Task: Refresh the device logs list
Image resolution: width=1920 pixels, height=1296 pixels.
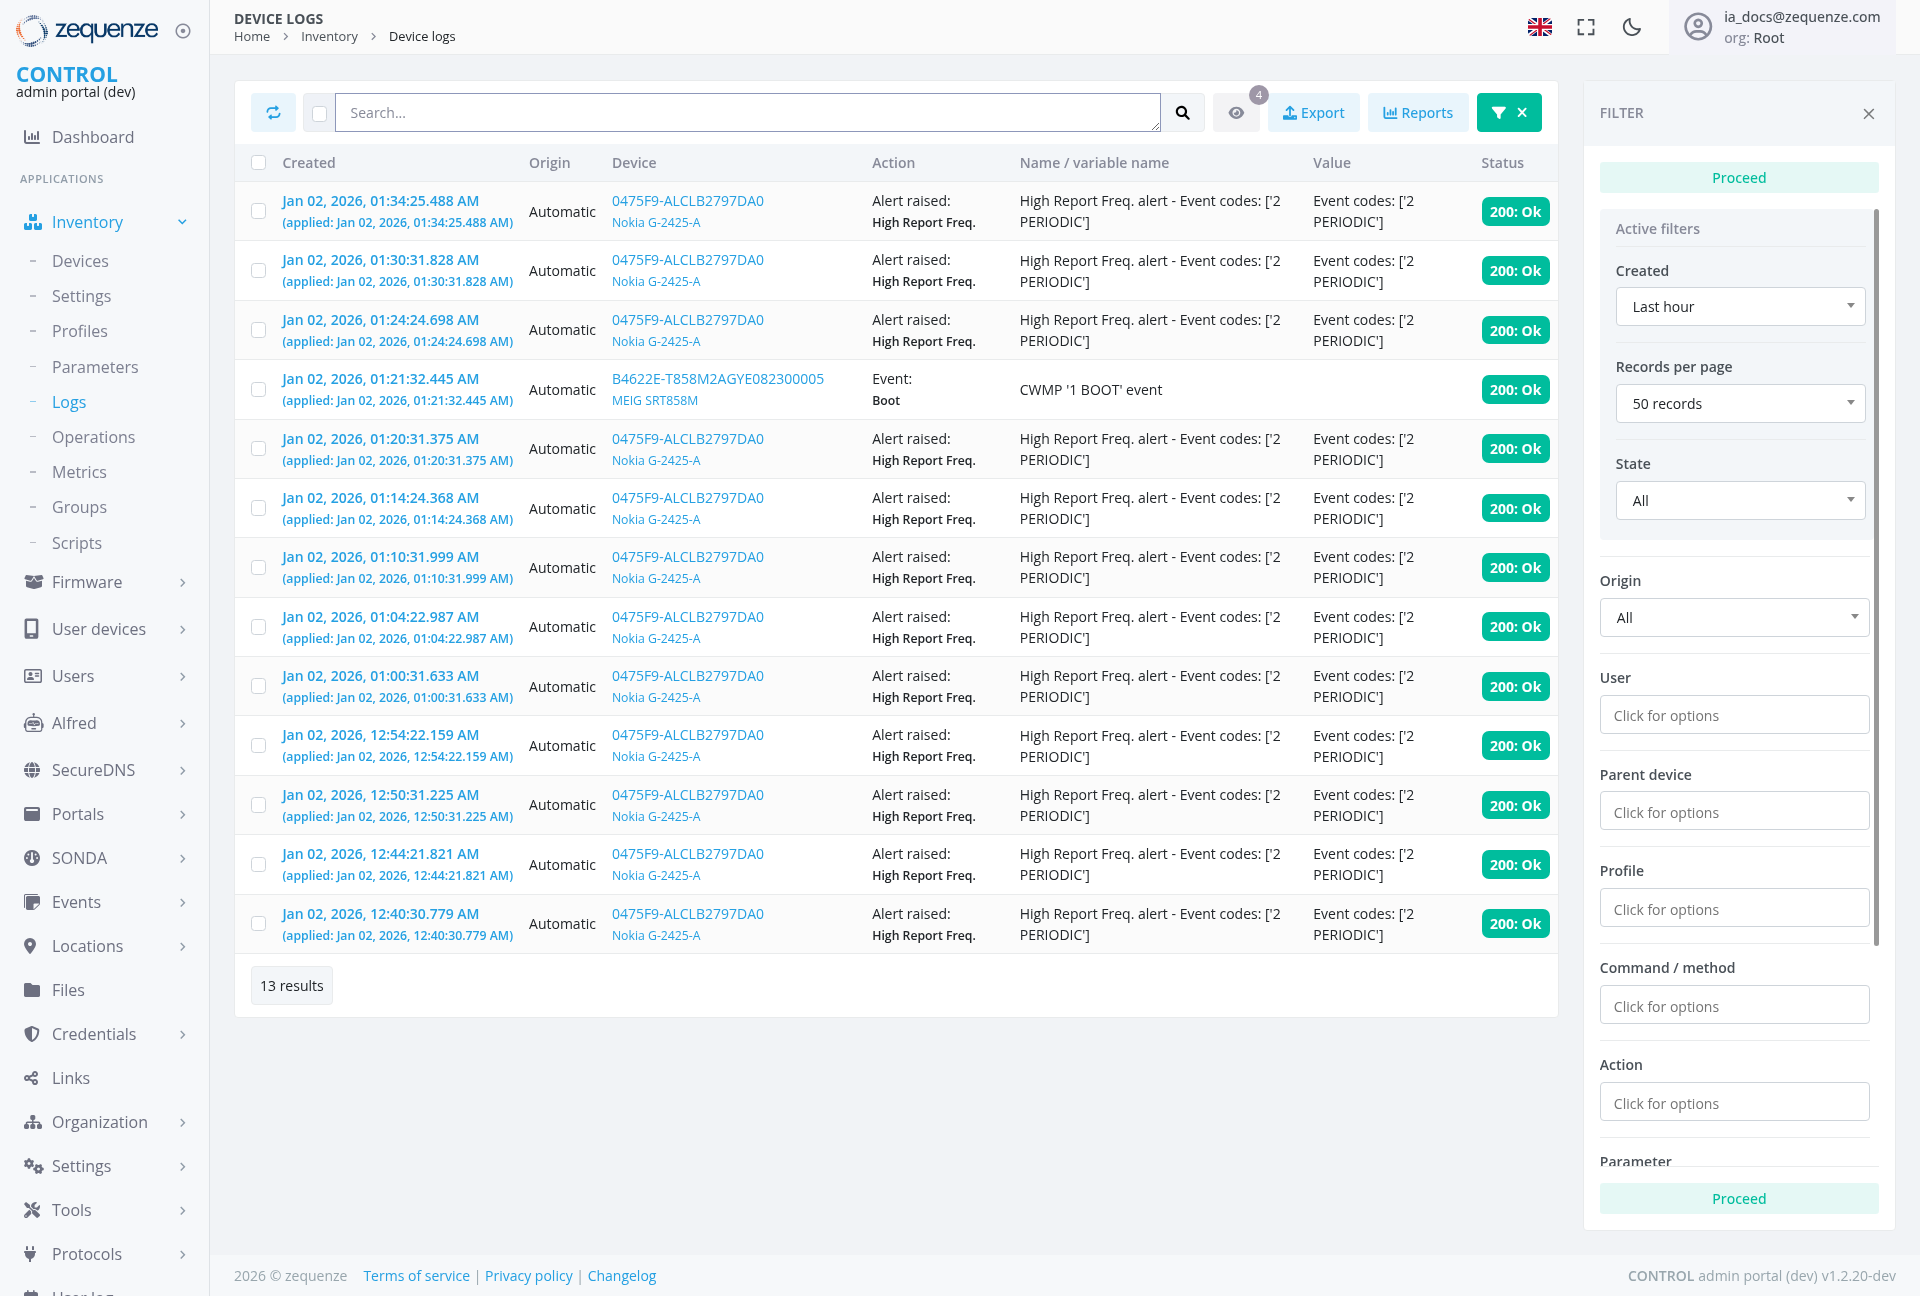Action: point(273,112)
